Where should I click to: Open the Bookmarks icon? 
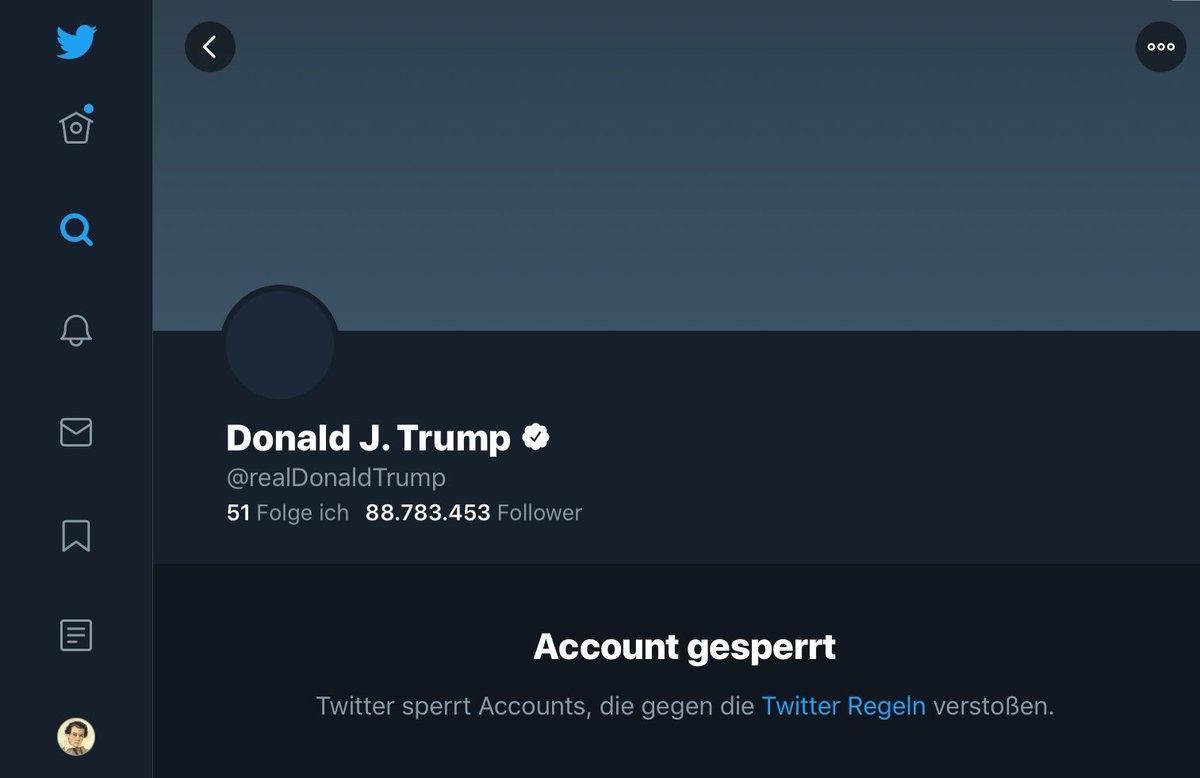point(76,535)
